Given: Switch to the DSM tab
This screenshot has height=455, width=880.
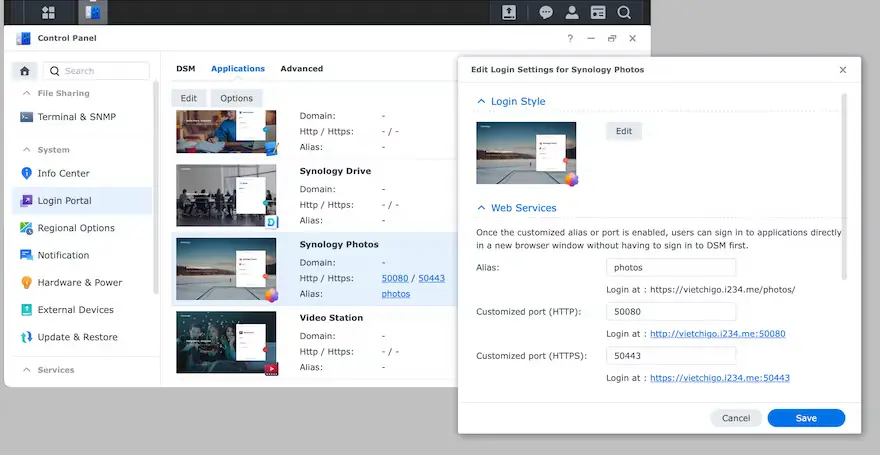Looking at the screenshot, I should click(185, 69).
